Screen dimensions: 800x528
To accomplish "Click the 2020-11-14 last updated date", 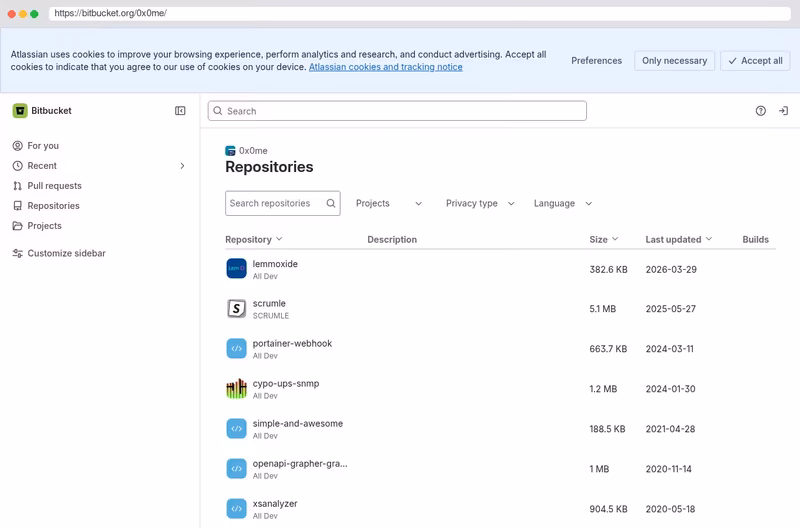I will (x=668, y=469).
